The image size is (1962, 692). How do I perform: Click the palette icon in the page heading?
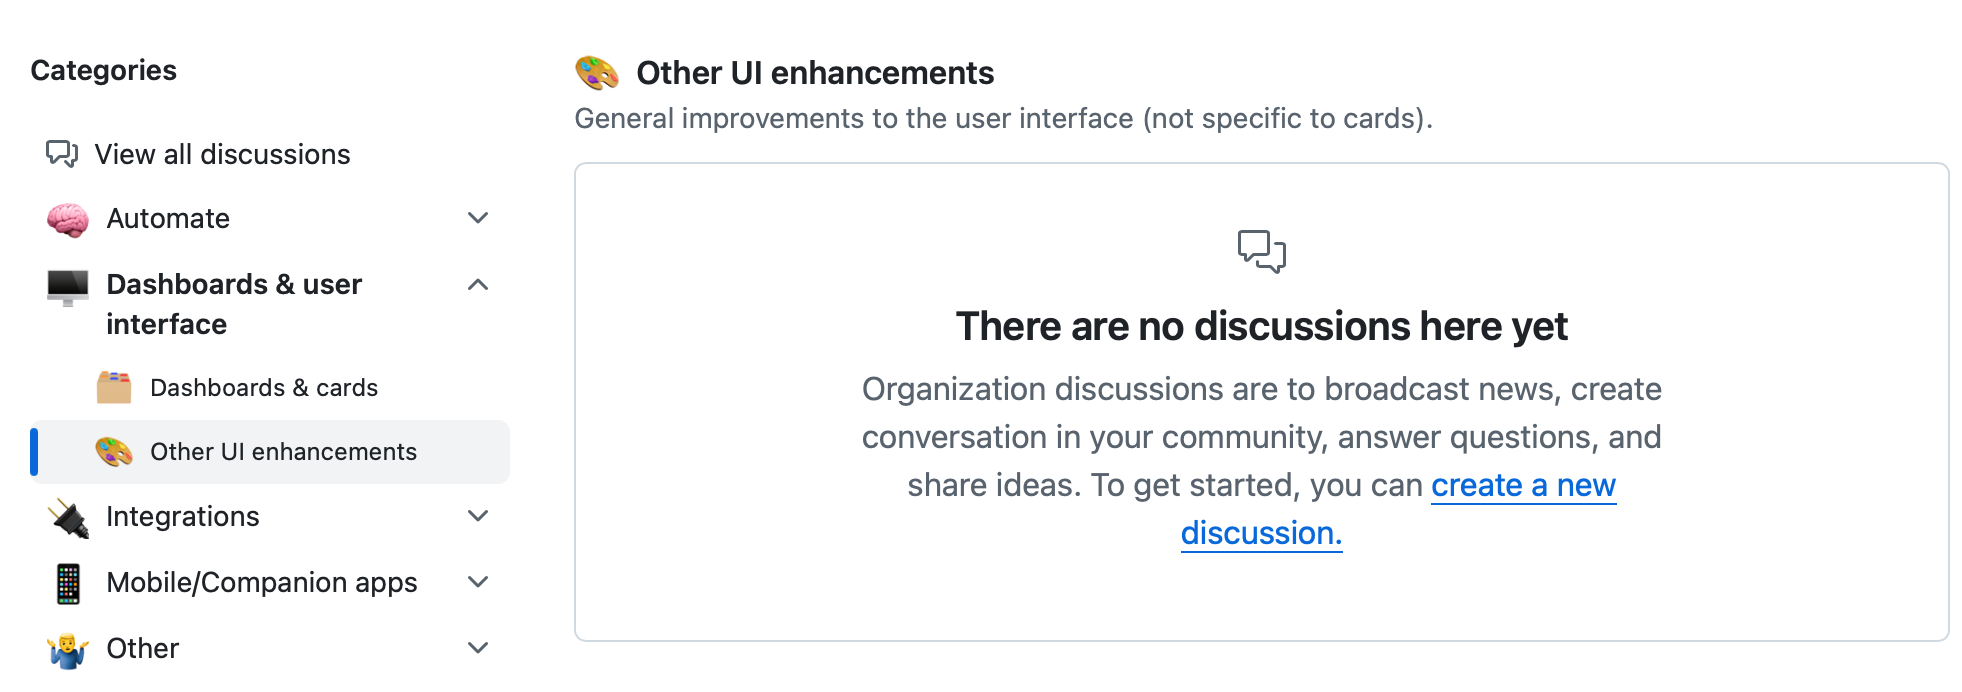tap(597, 73)
